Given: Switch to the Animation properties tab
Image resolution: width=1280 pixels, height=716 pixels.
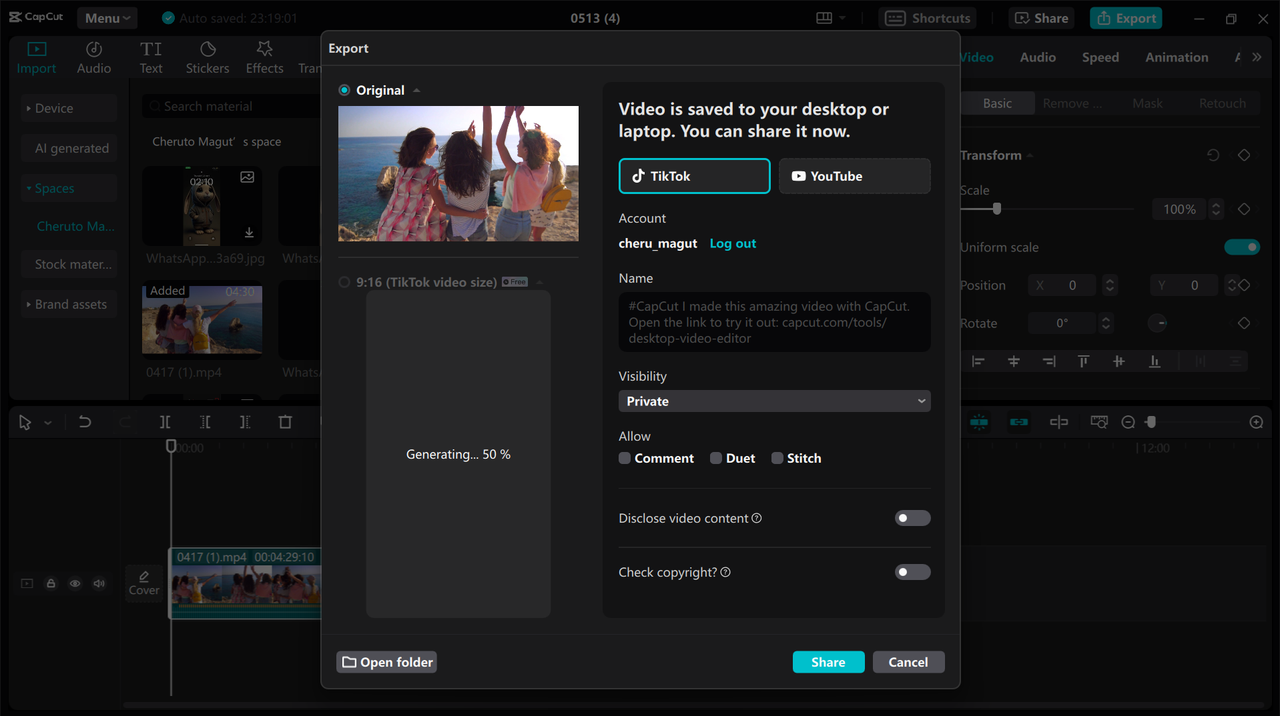Looking at the screenshot, I should (x=1177, y=57).
